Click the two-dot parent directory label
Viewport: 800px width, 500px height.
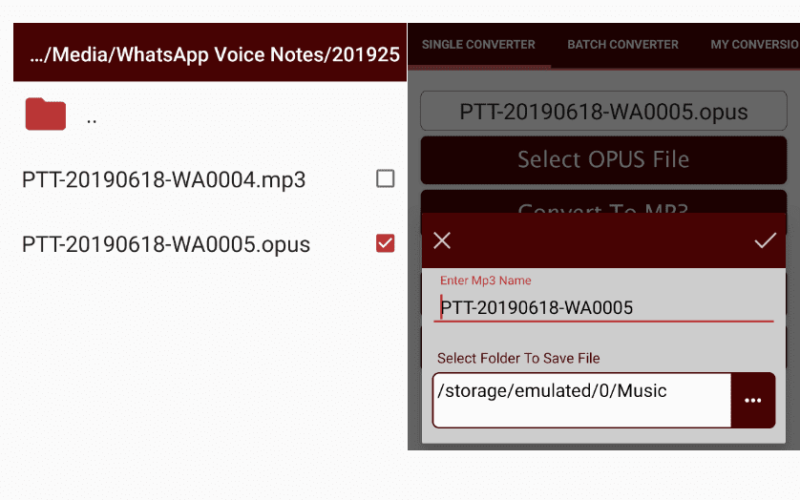tap(92, 121)
